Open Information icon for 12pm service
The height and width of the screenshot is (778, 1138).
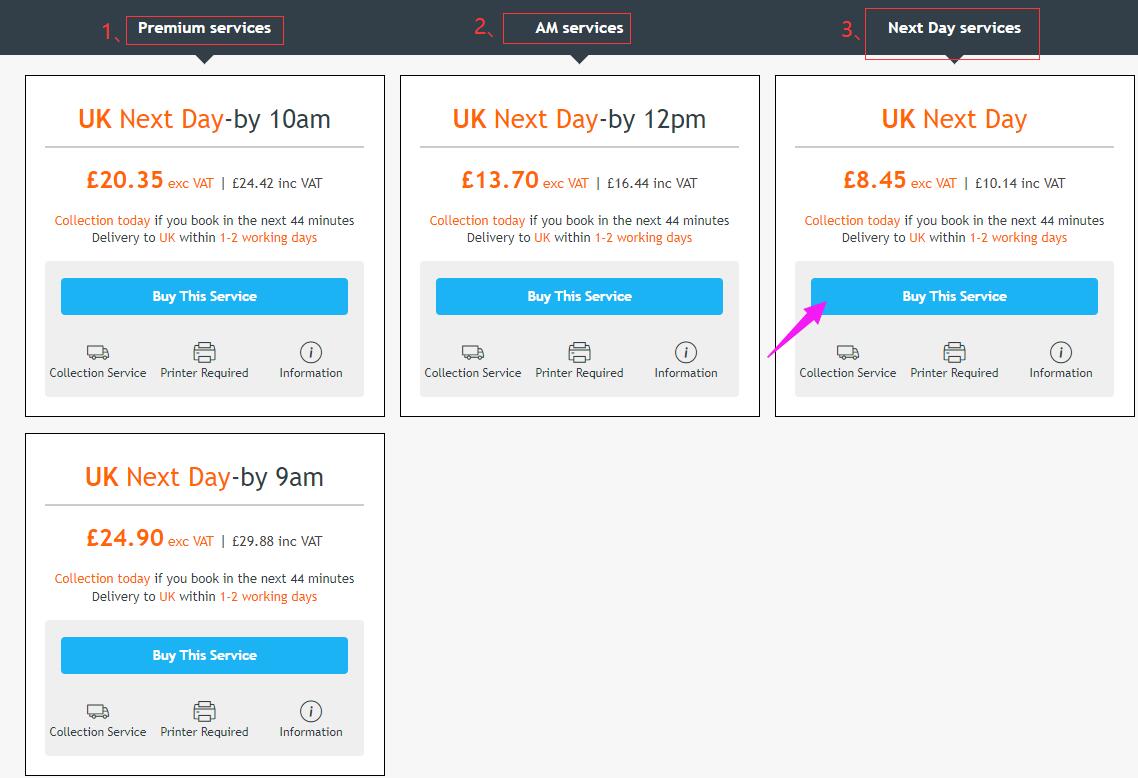[x=686, y=352]
